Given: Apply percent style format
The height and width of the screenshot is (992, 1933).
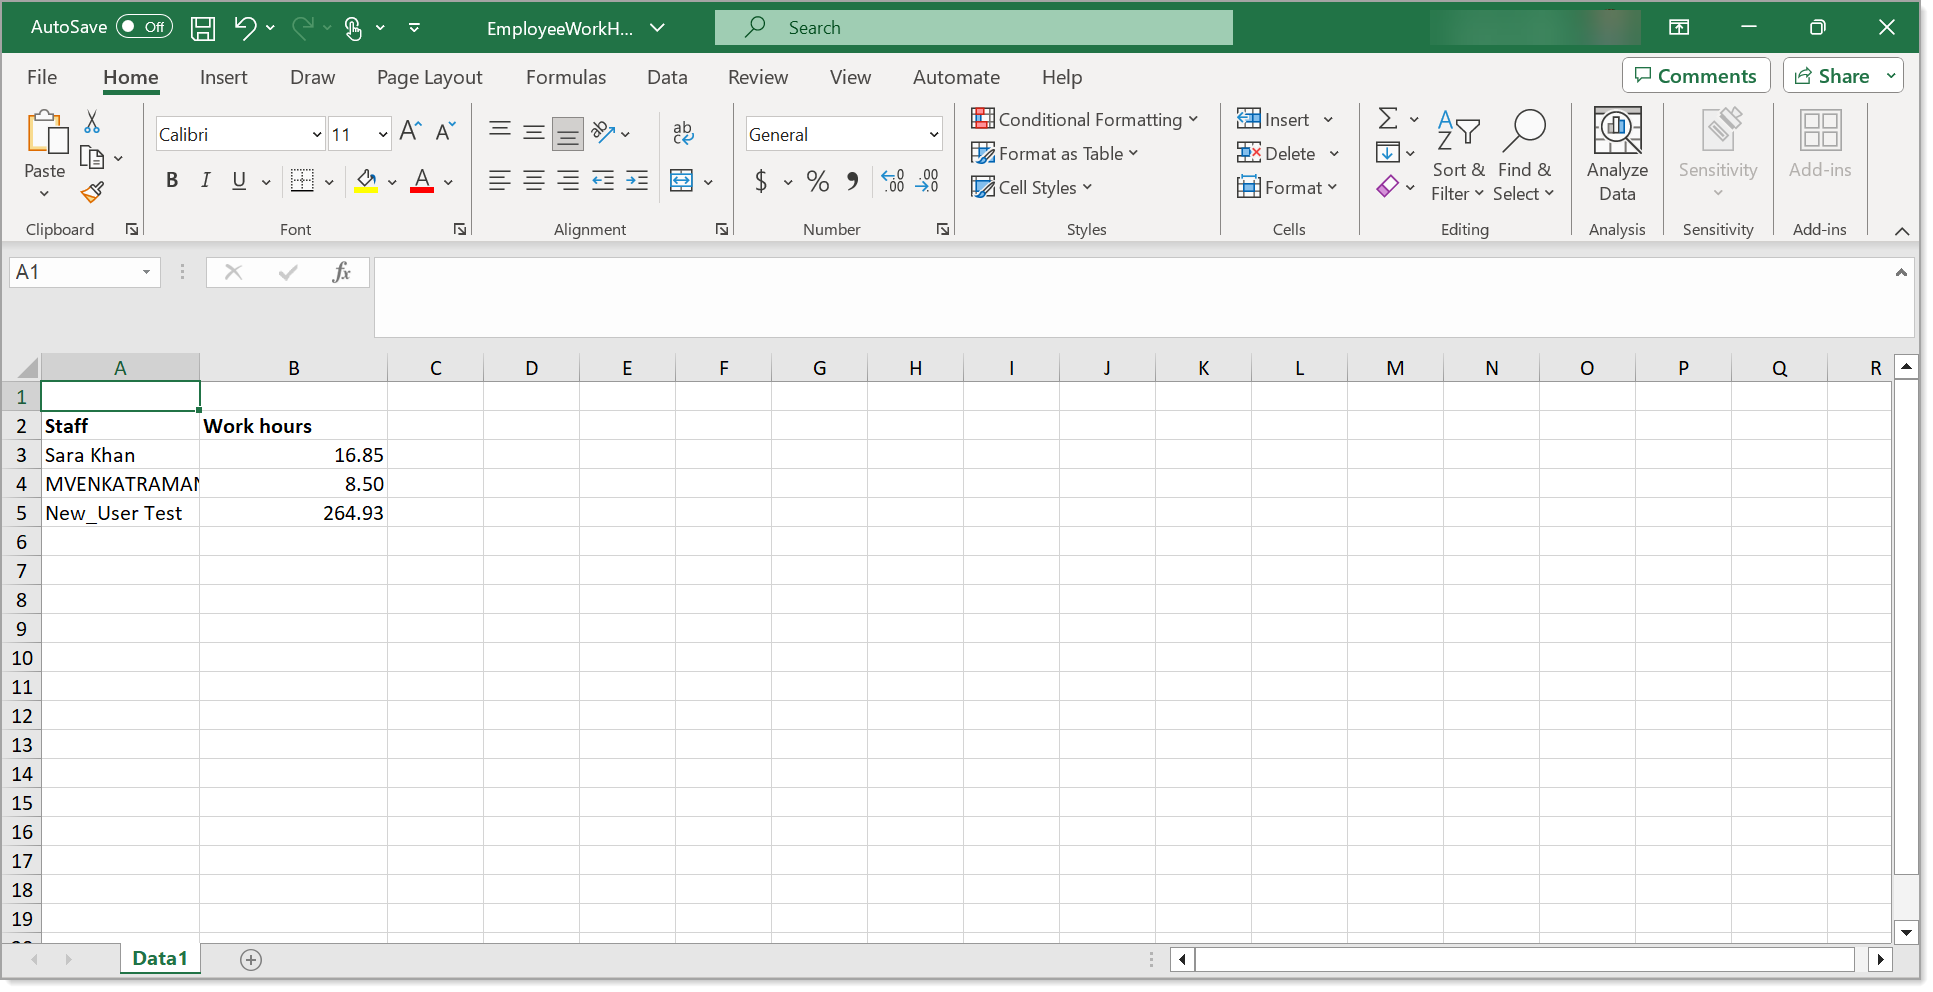Looking at the screenshot, I should (x=818, y=181).
